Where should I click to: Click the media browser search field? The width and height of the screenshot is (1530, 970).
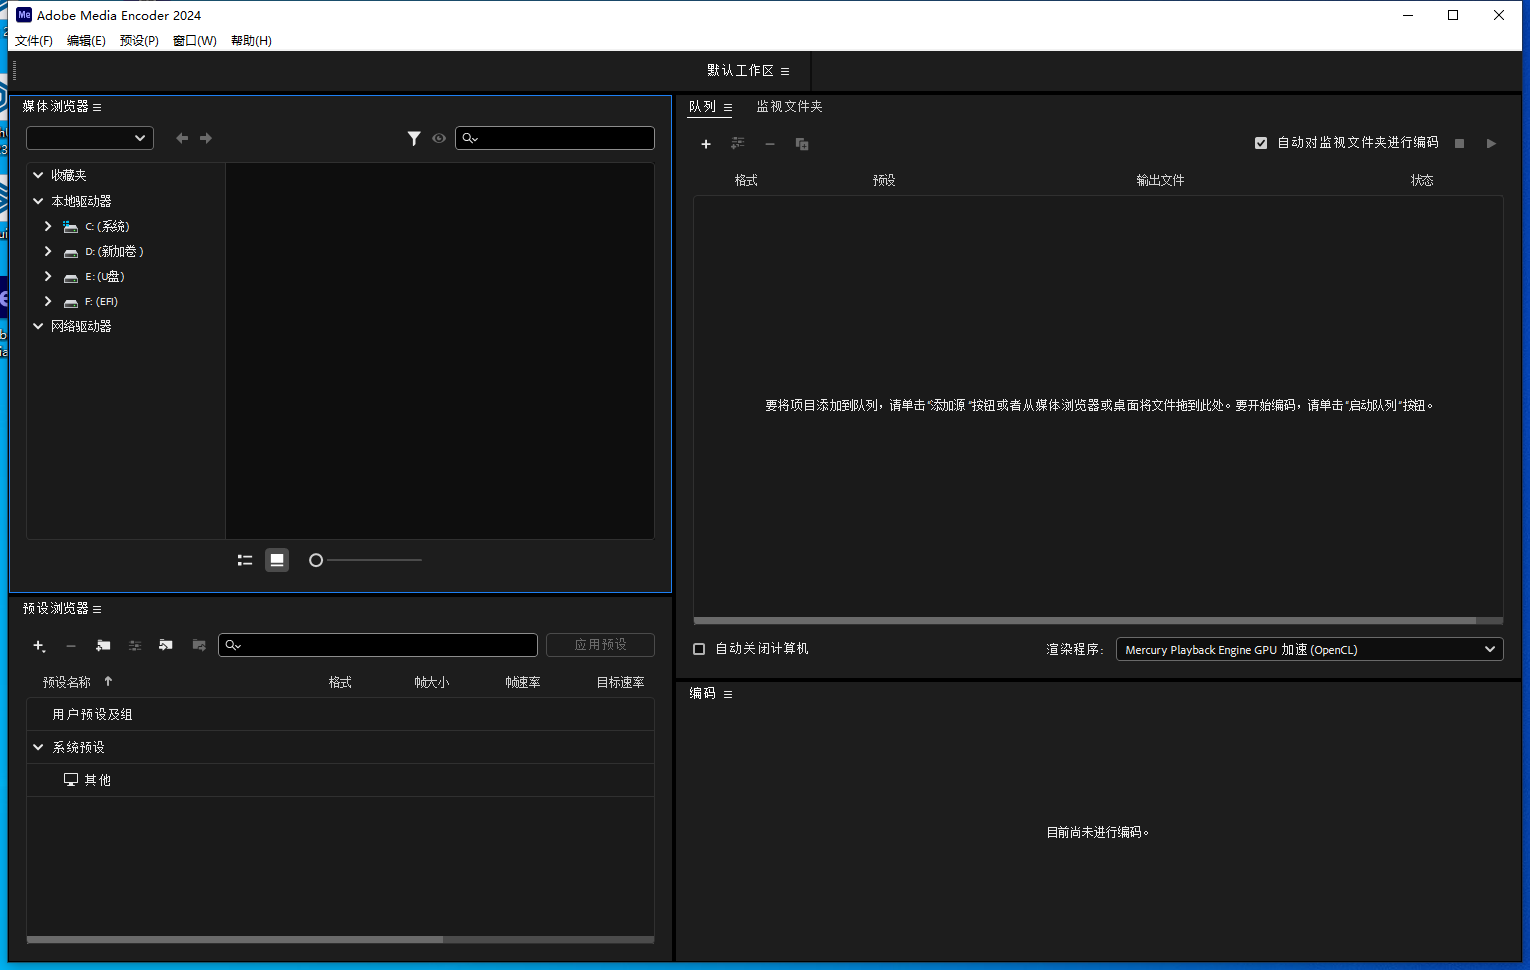click(555, 138)
